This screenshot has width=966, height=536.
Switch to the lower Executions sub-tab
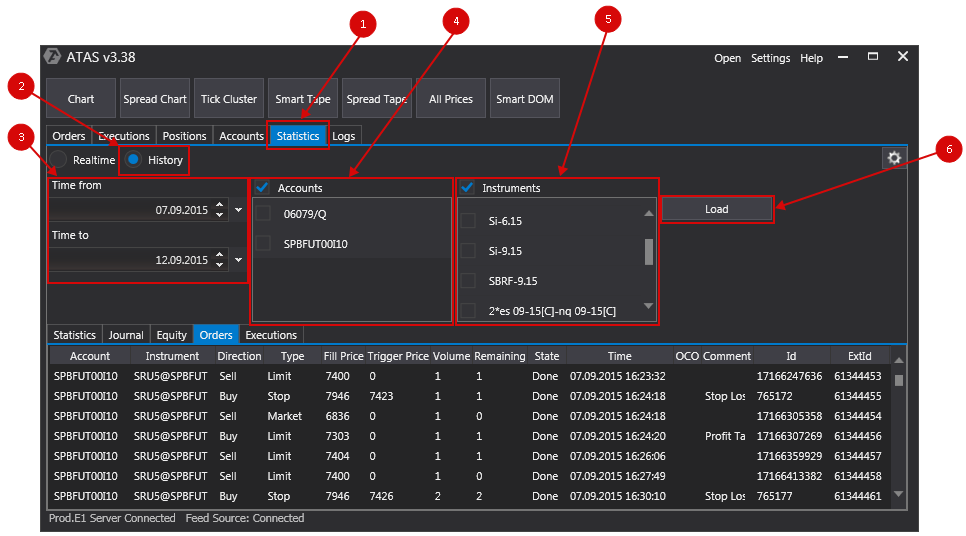(x=271, y=335)
